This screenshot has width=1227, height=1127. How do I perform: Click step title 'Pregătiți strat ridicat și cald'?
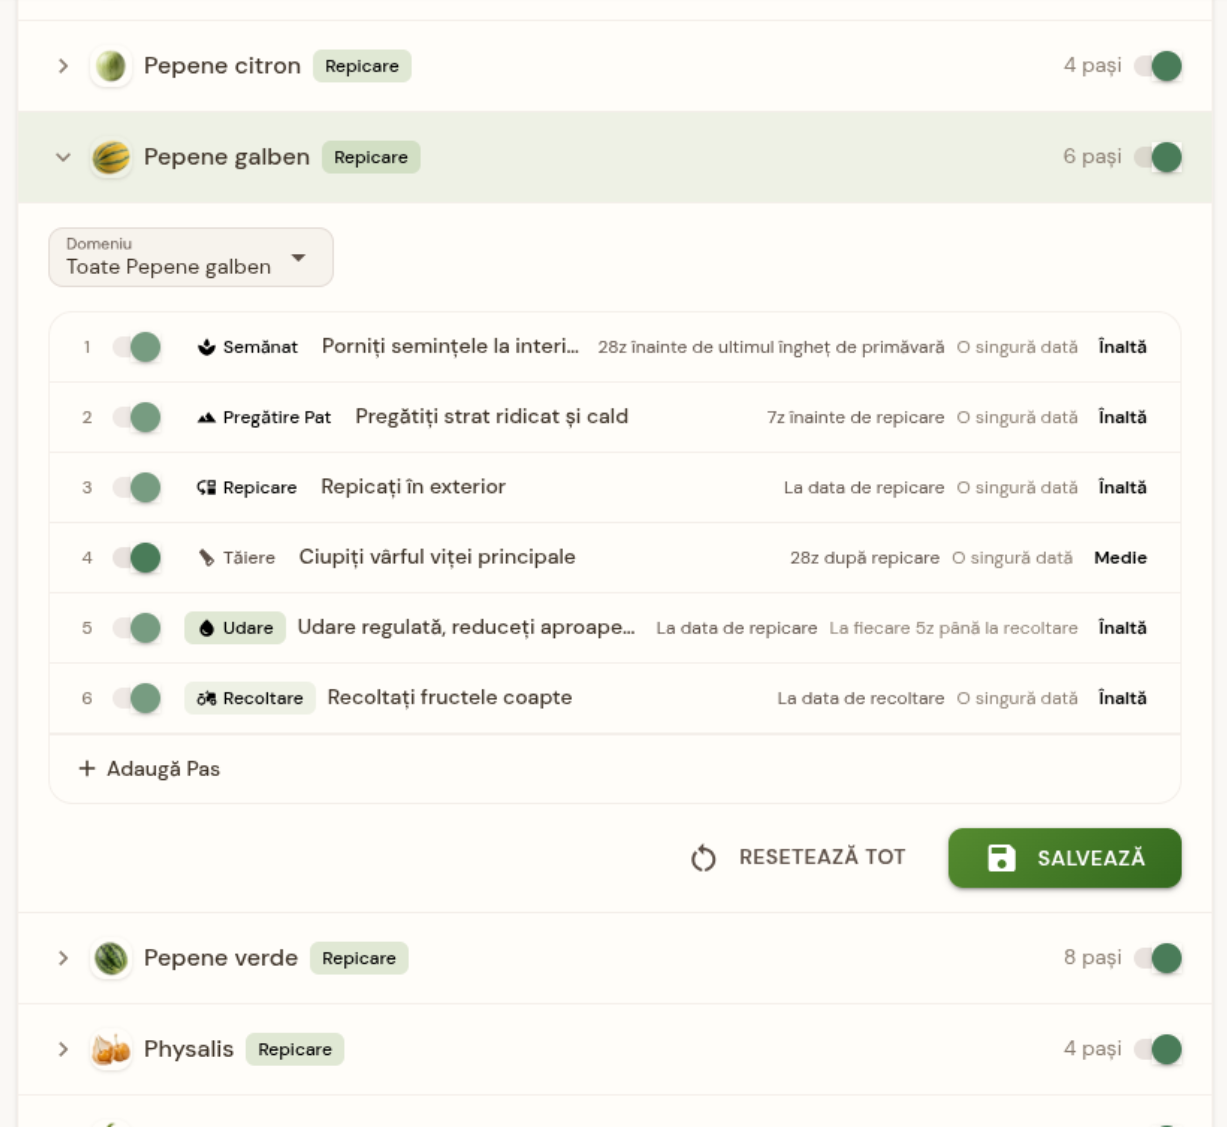[x=492, y=416]
